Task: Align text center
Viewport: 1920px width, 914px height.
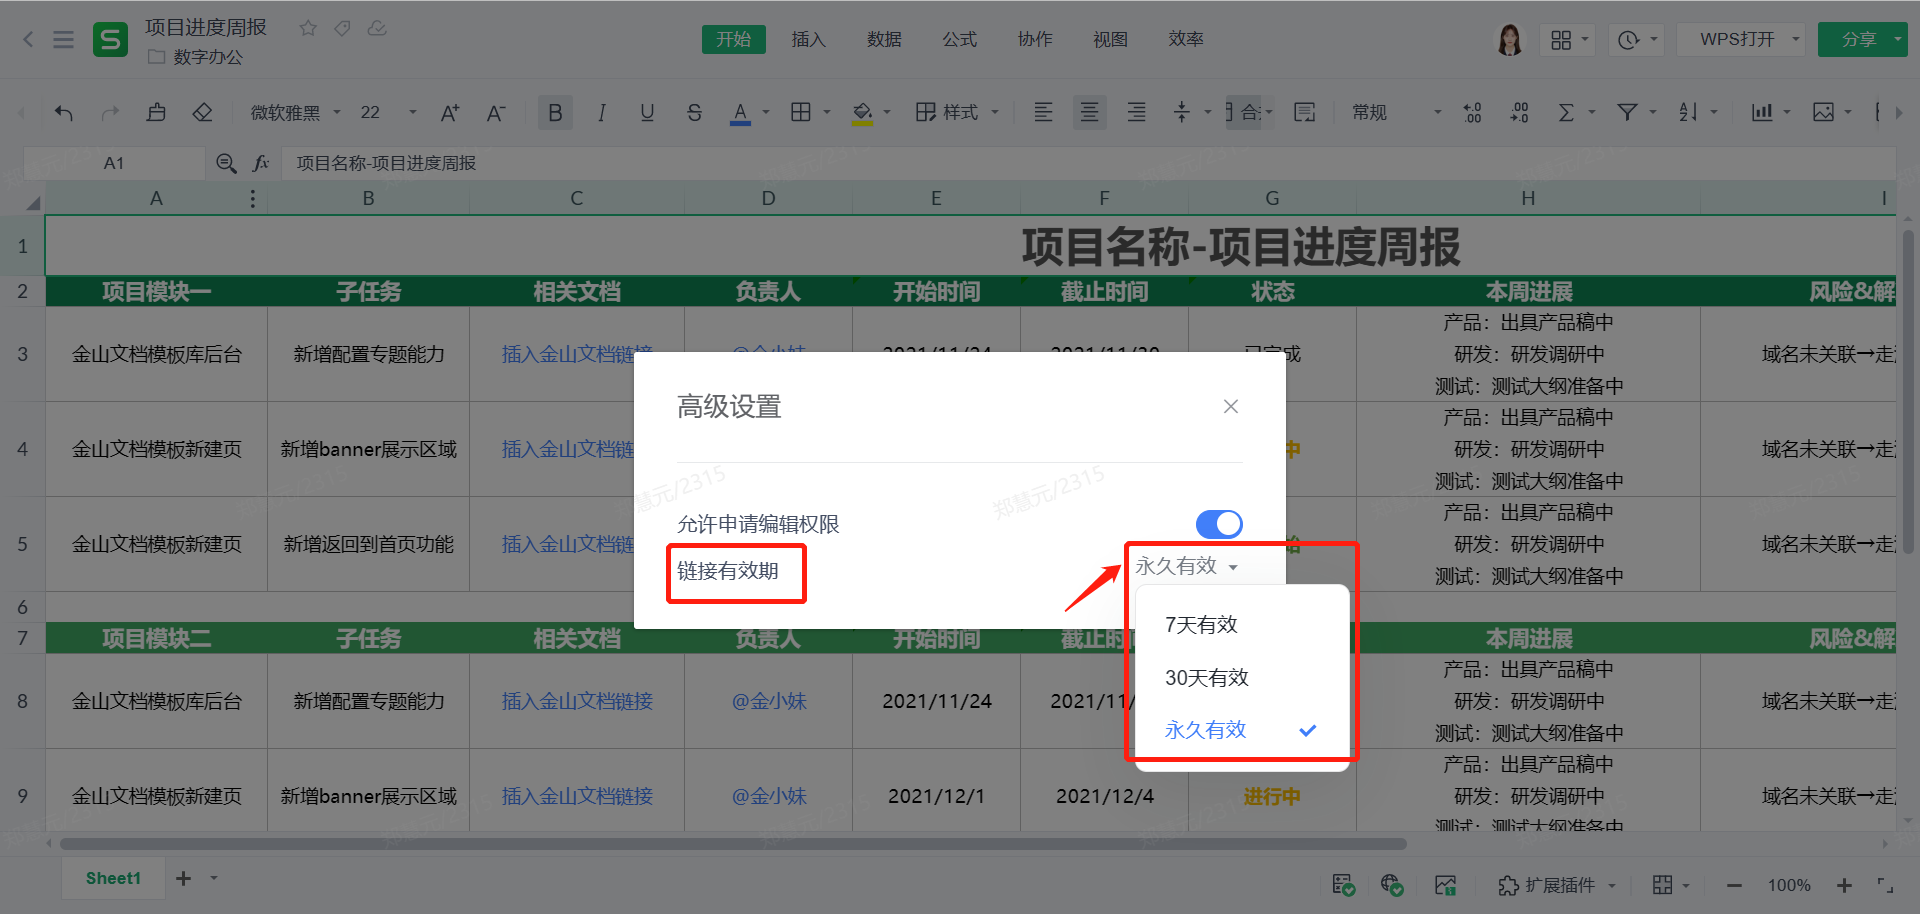Action: tap(1089, 112)
